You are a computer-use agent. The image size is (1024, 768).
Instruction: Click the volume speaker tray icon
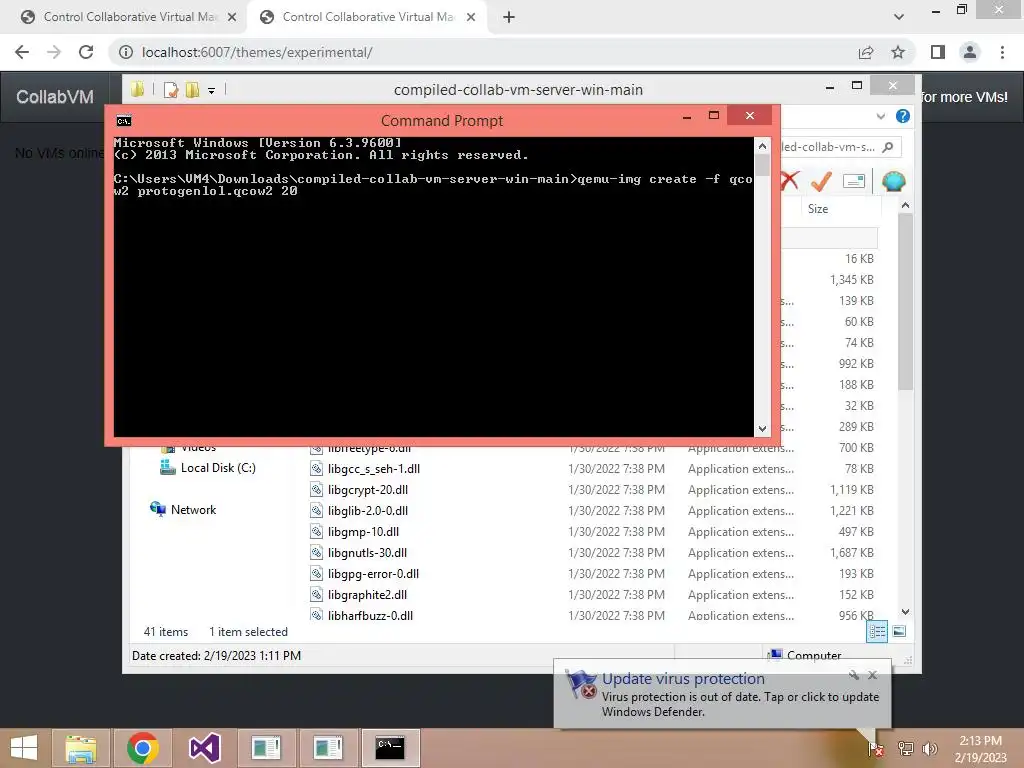930,749
